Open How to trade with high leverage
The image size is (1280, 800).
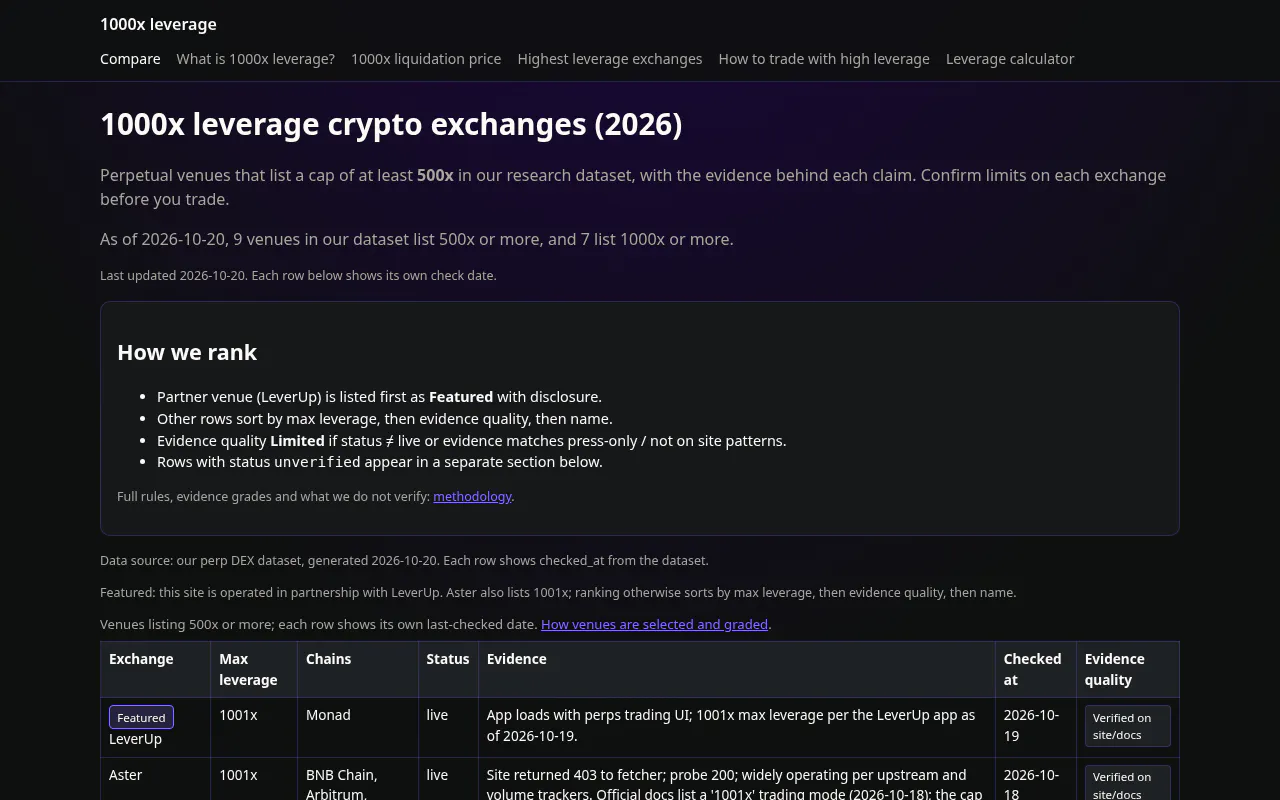(x=824, y=59)
